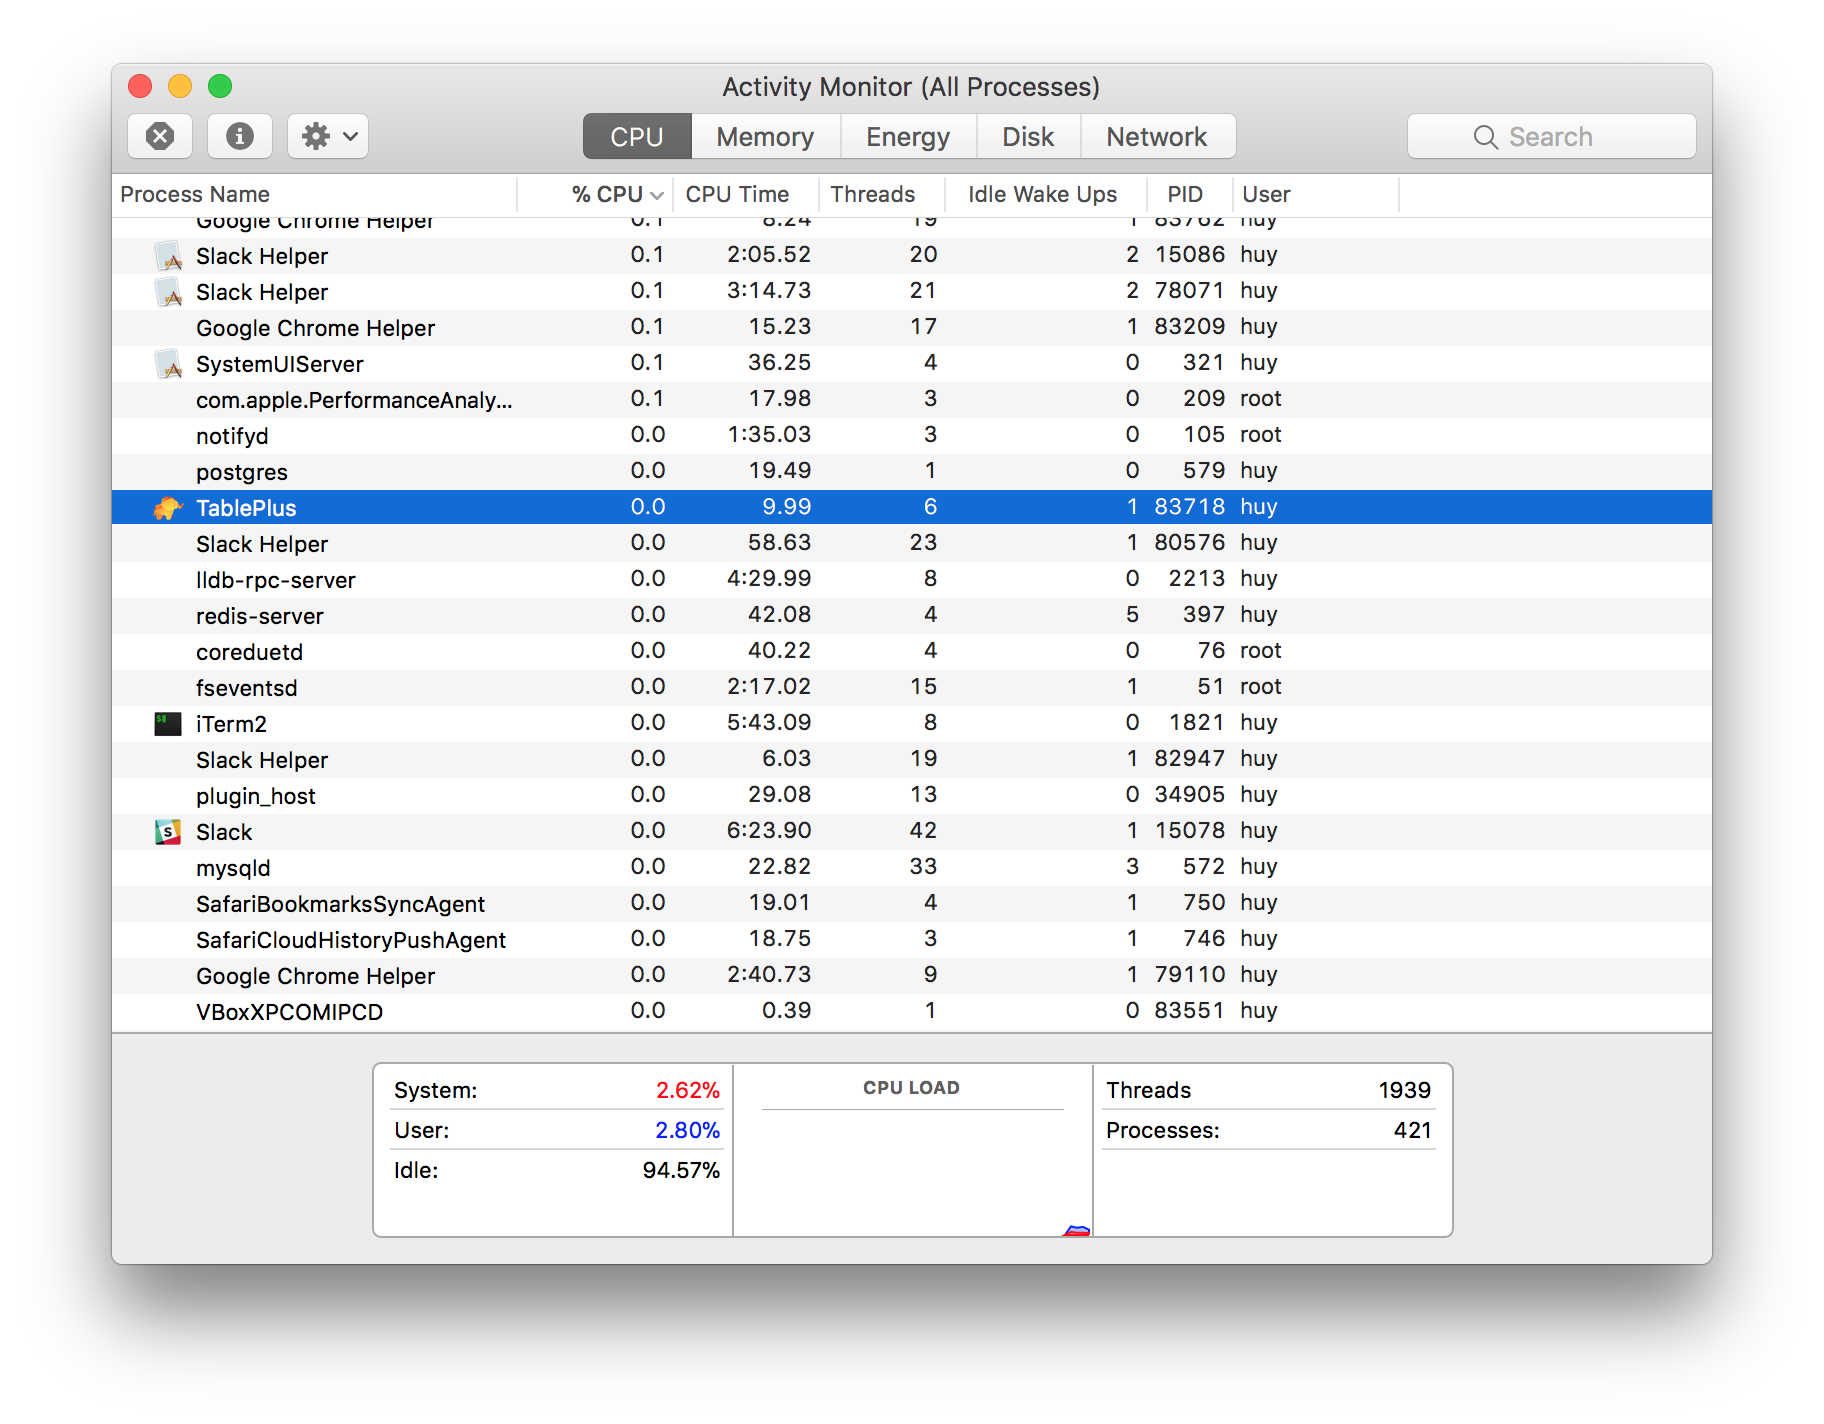Click the quit process (X) icon

(159, 136)
